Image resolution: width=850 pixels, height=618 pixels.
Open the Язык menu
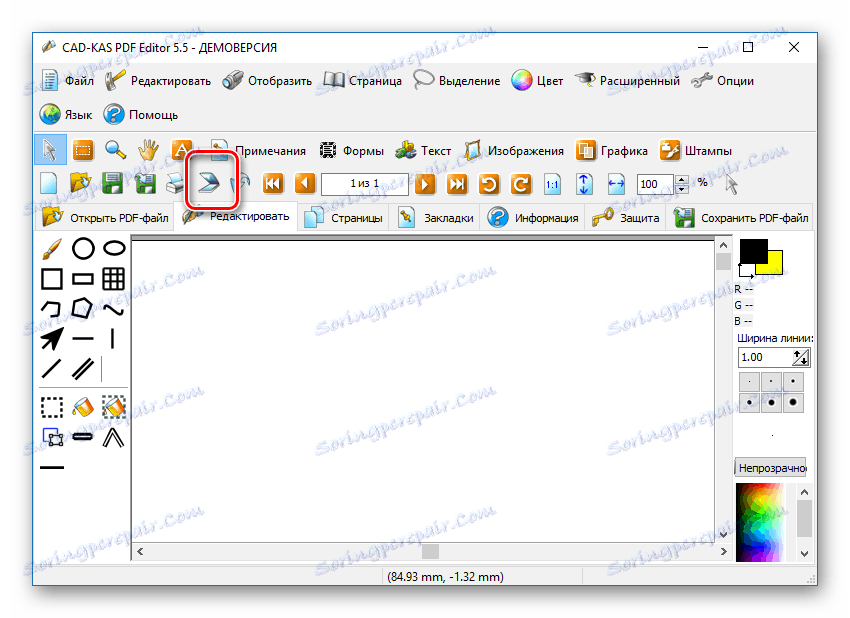click(x=66, y=115)
